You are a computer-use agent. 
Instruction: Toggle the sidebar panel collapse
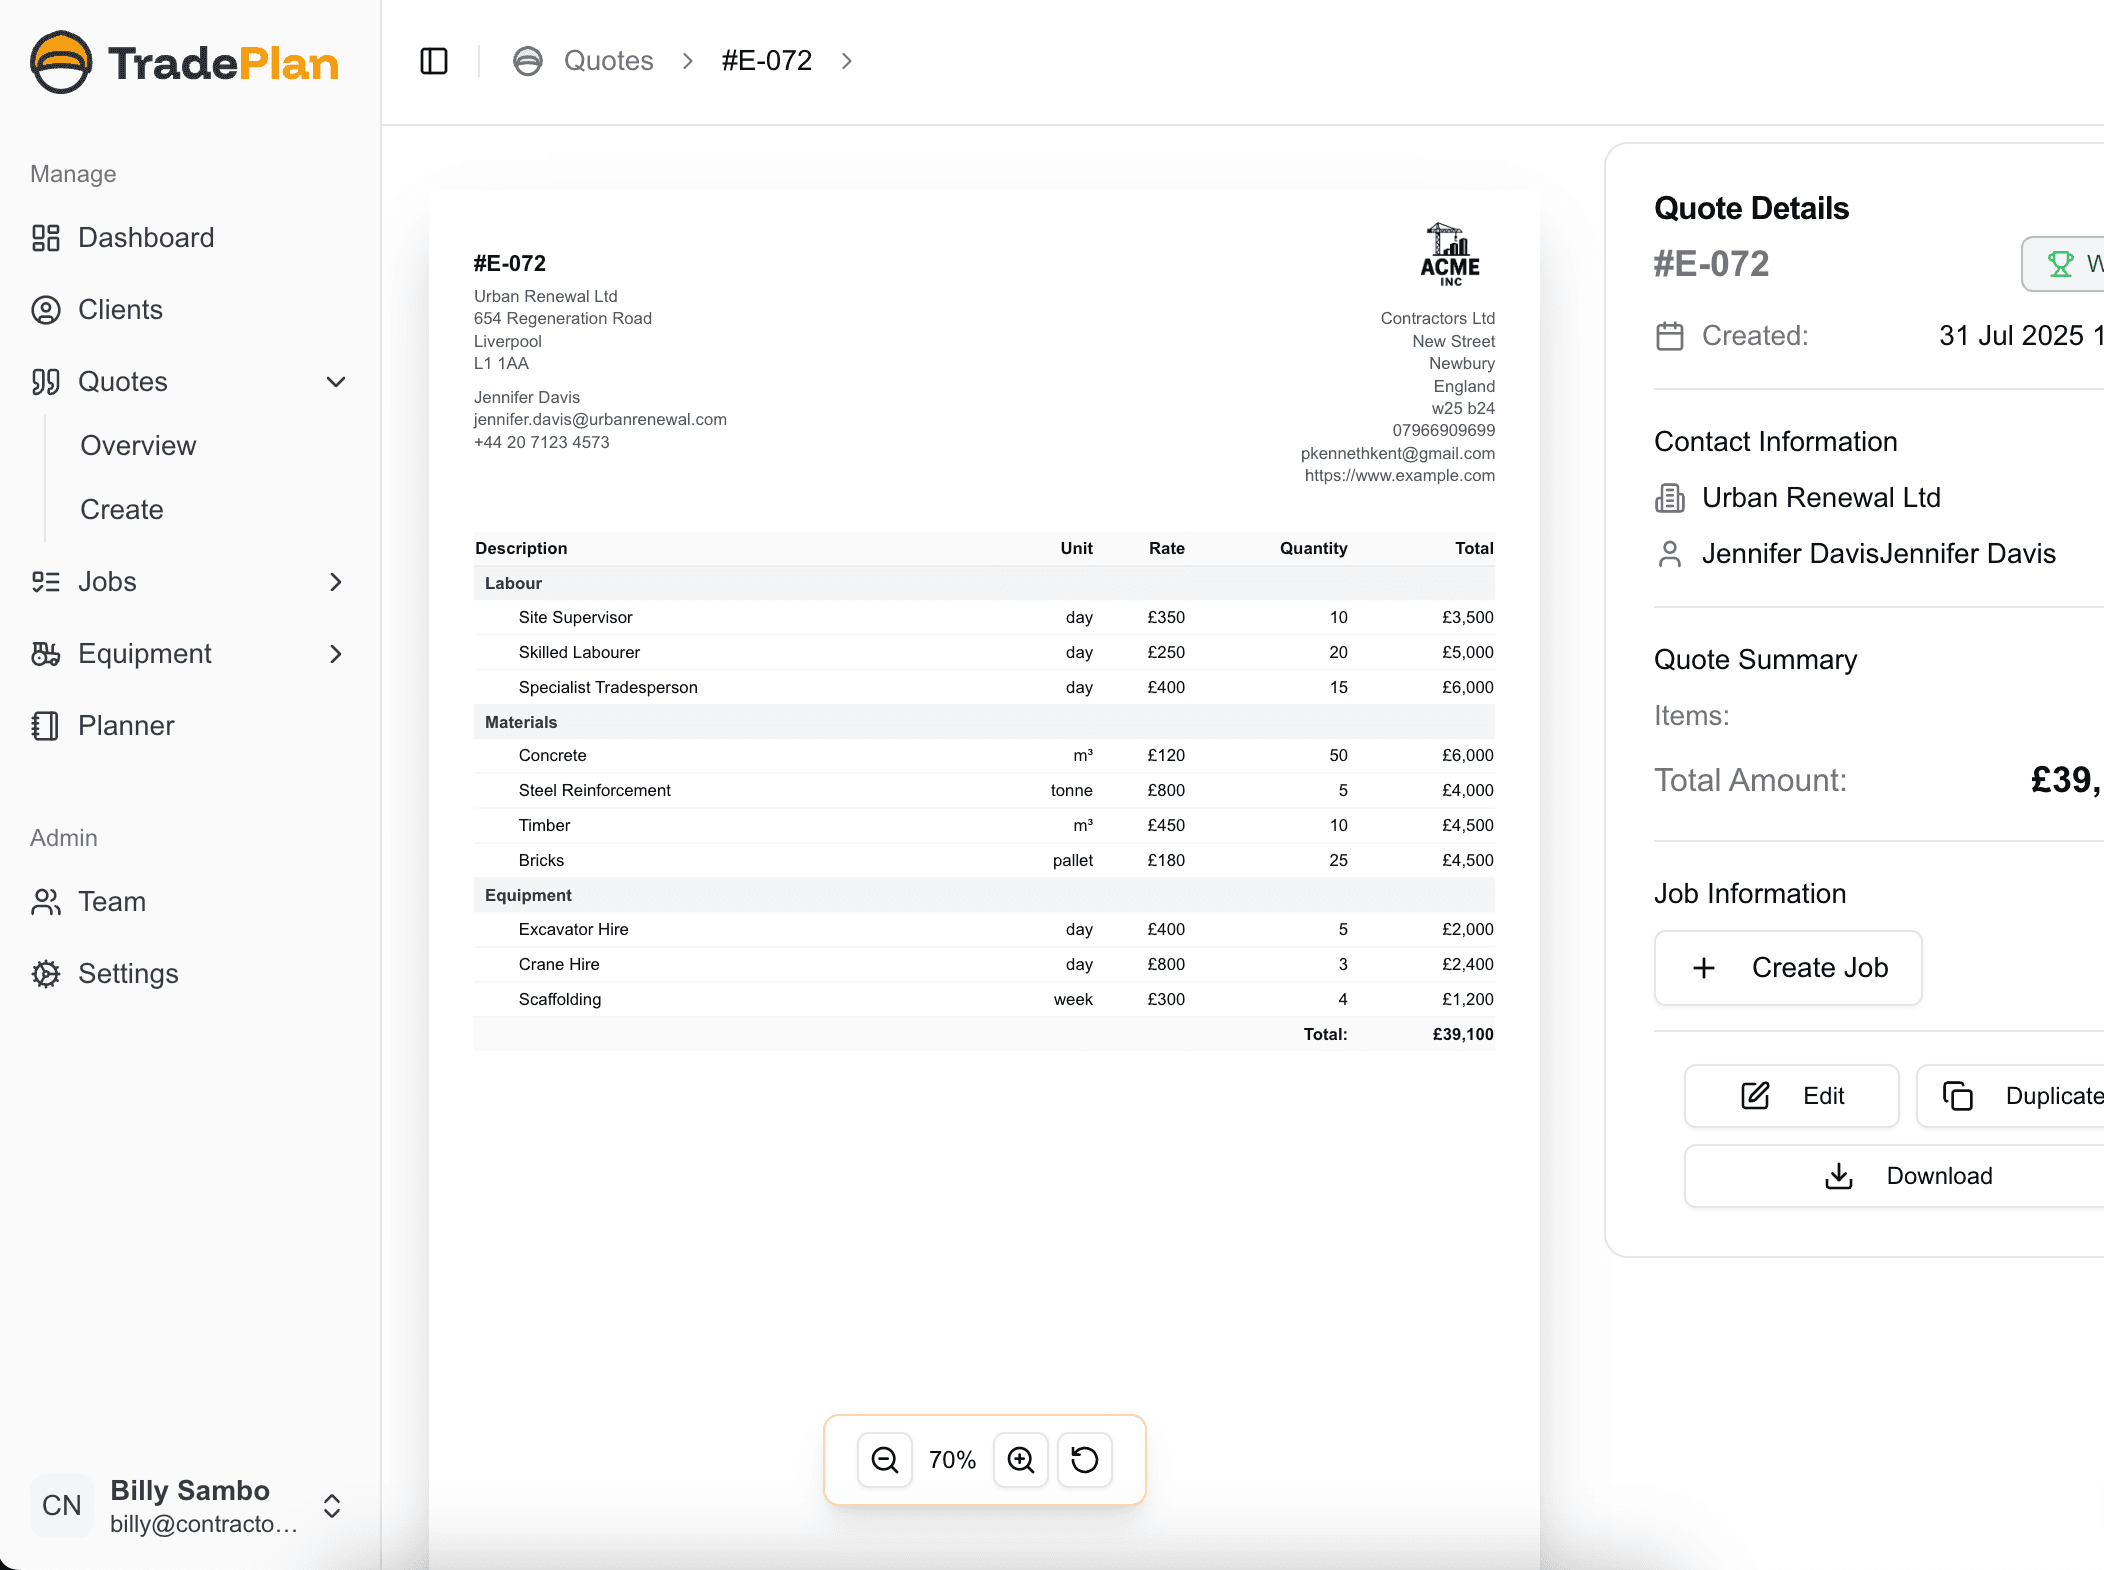(433, 60)
